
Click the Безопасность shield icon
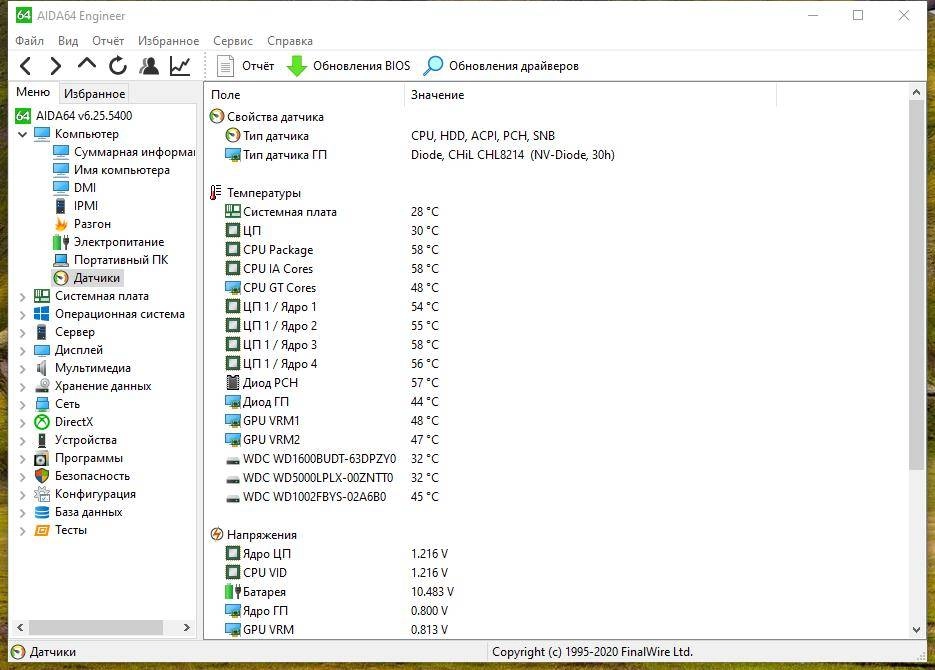point(42,476)
